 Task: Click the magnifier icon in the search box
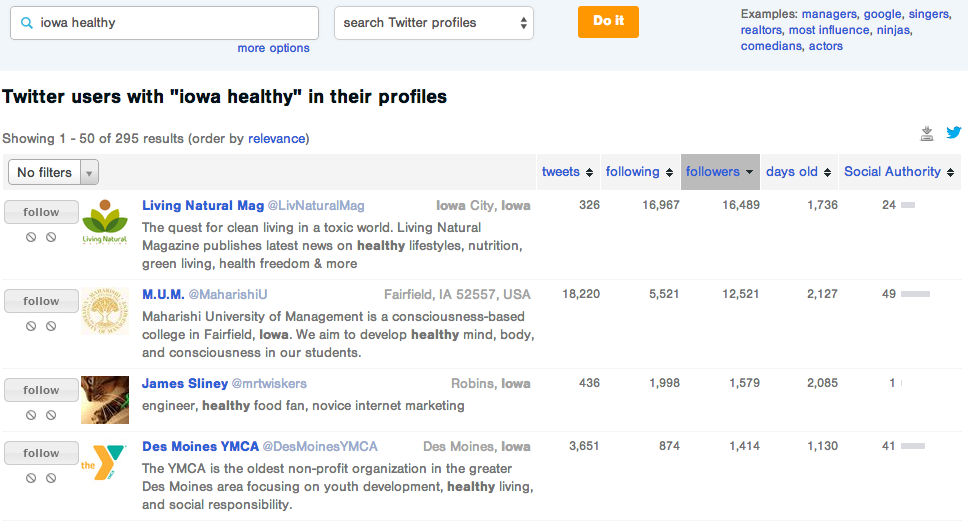[27, 23]
